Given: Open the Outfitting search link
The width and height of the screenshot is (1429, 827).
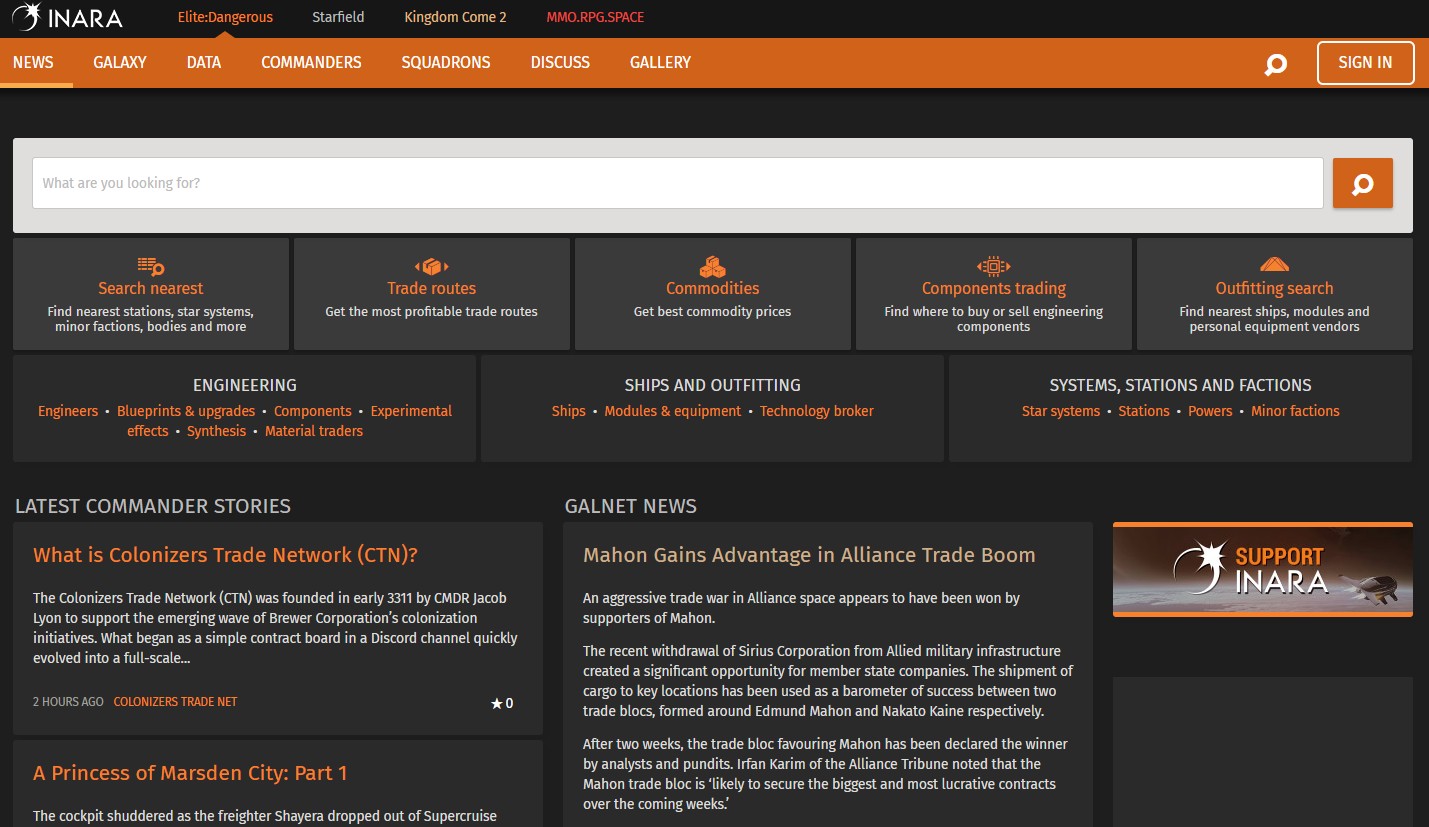Looking at the screenshot, I should (1275, 288).
